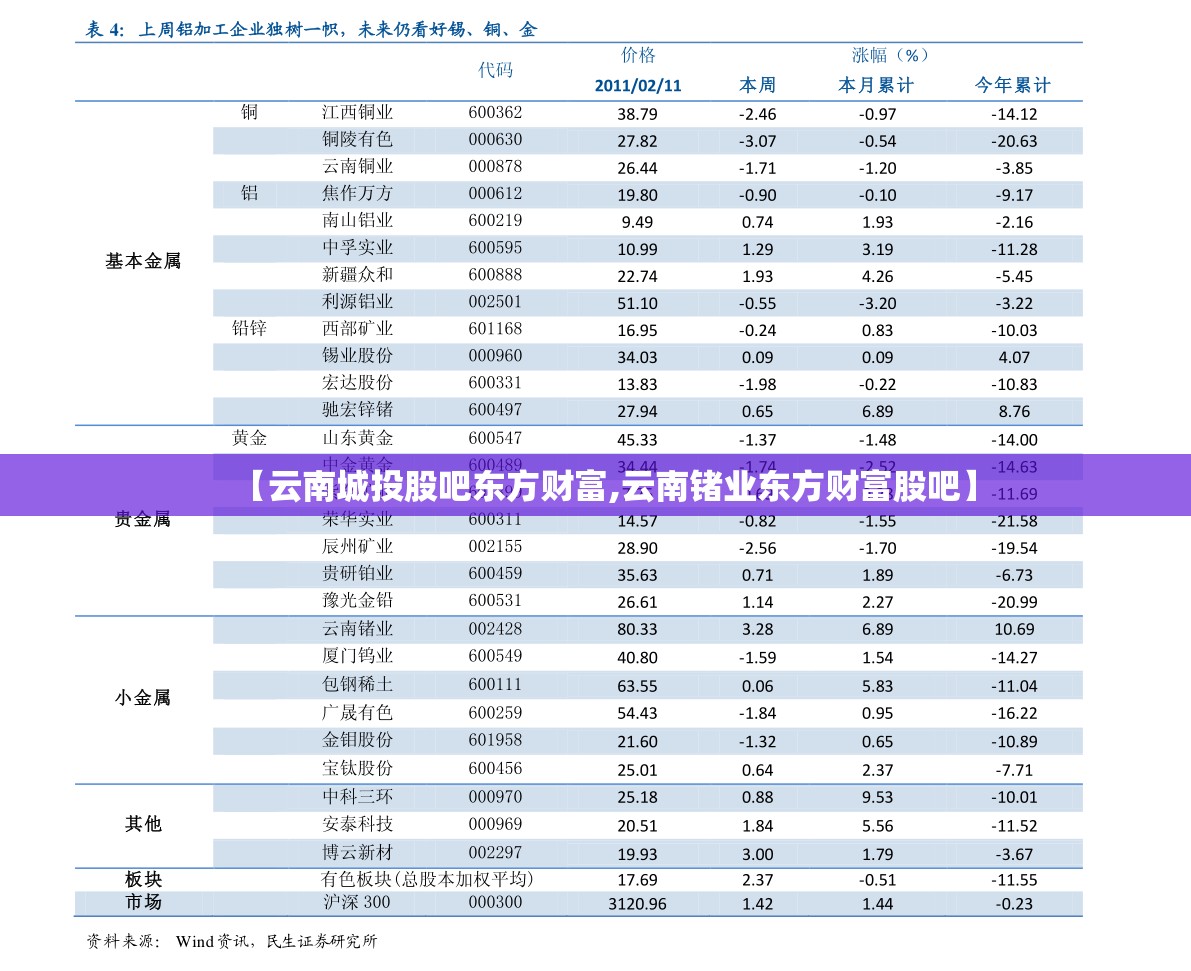
Task: Click the source note 资料来源 Wind资讯
Action: 232,941
